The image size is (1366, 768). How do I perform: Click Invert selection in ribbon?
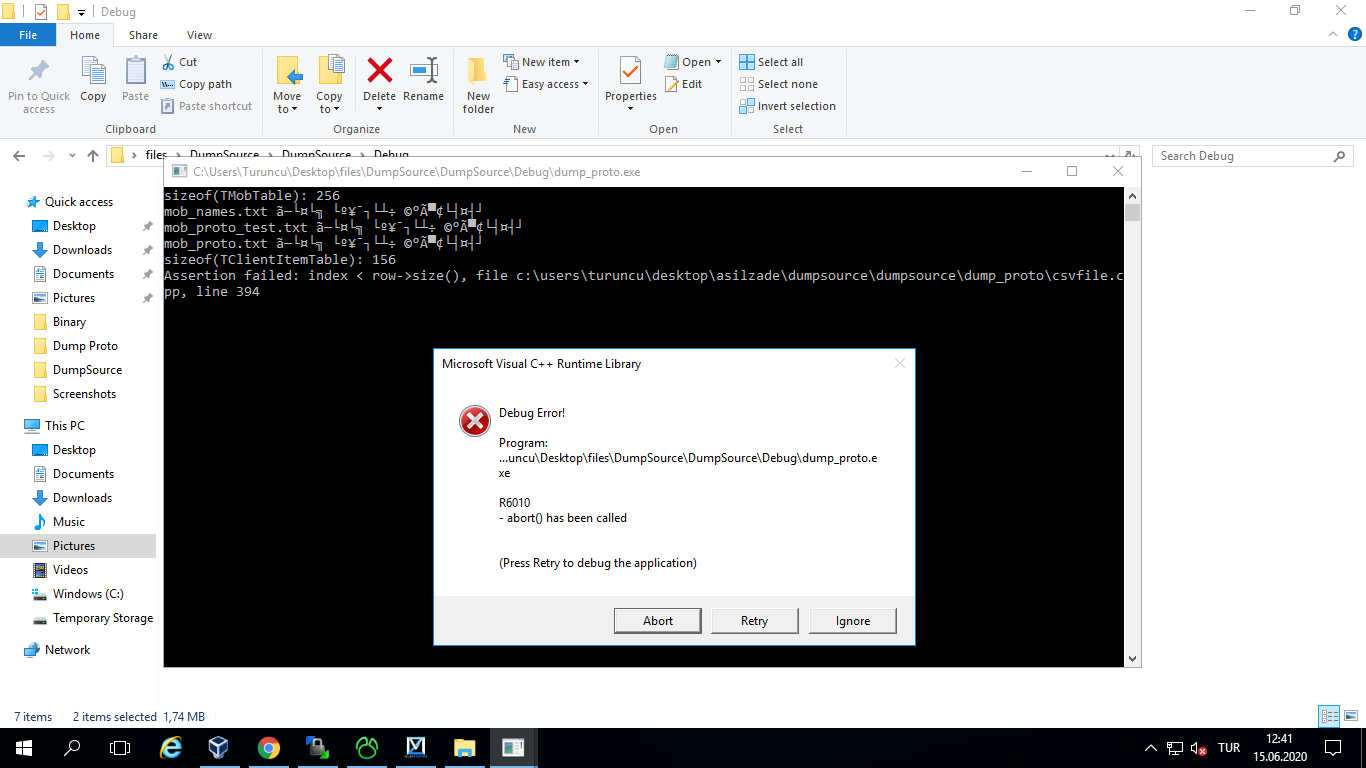787,106
